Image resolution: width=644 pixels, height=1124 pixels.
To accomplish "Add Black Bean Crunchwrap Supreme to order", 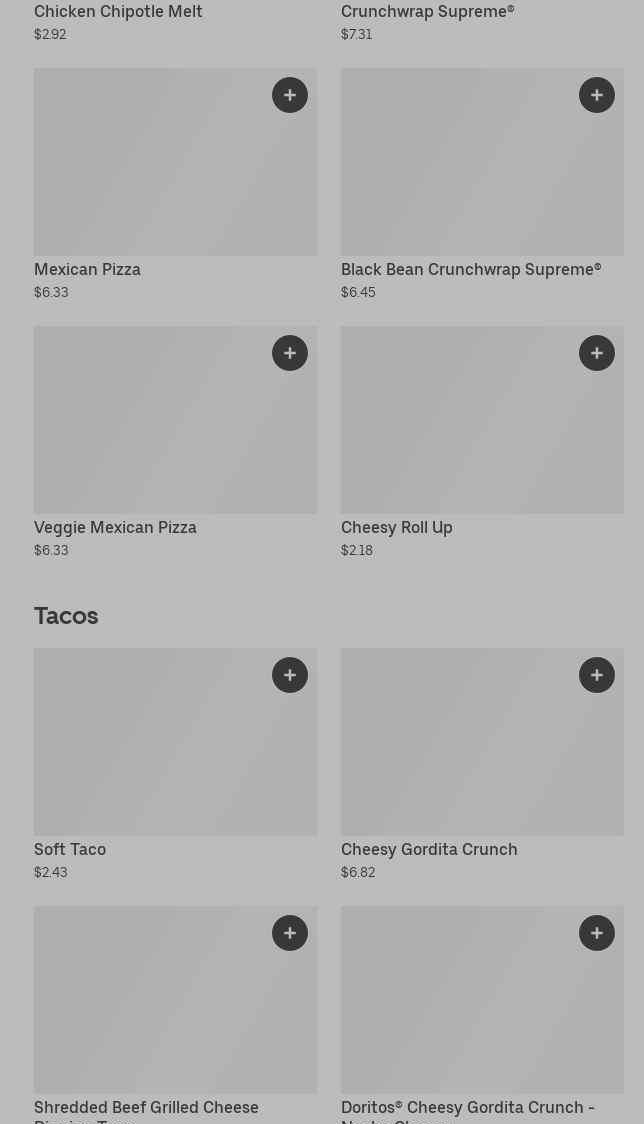I will coord(597,95).
